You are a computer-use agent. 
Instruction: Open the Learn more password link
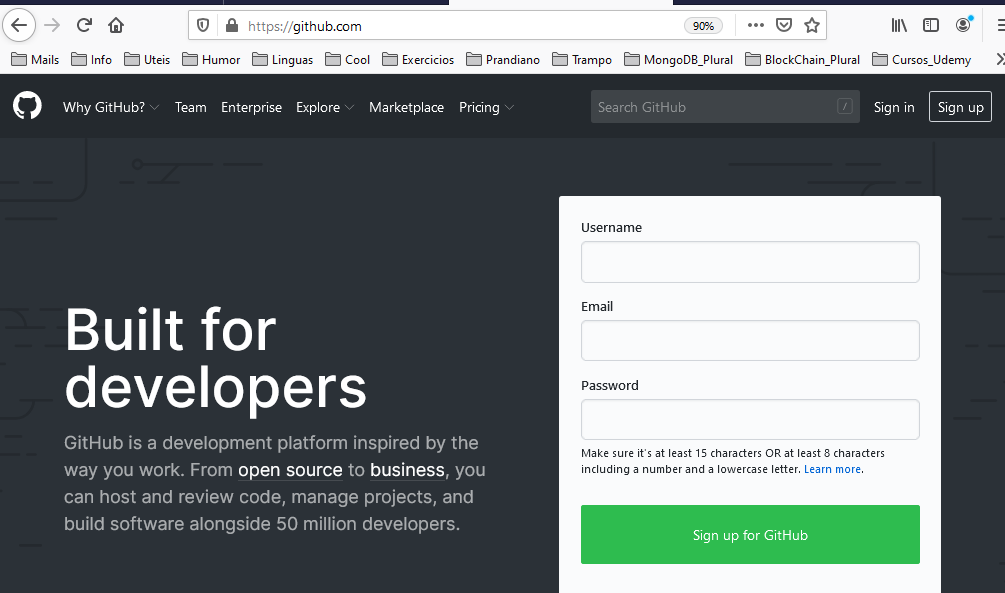[832, 469]
